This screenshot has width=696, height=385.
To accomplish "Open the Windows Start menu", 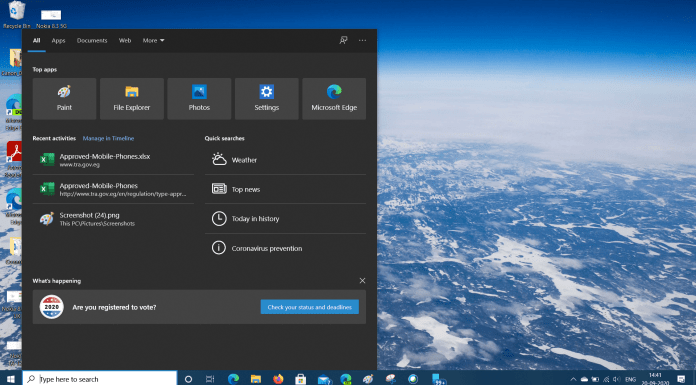I will pos(11,379).
